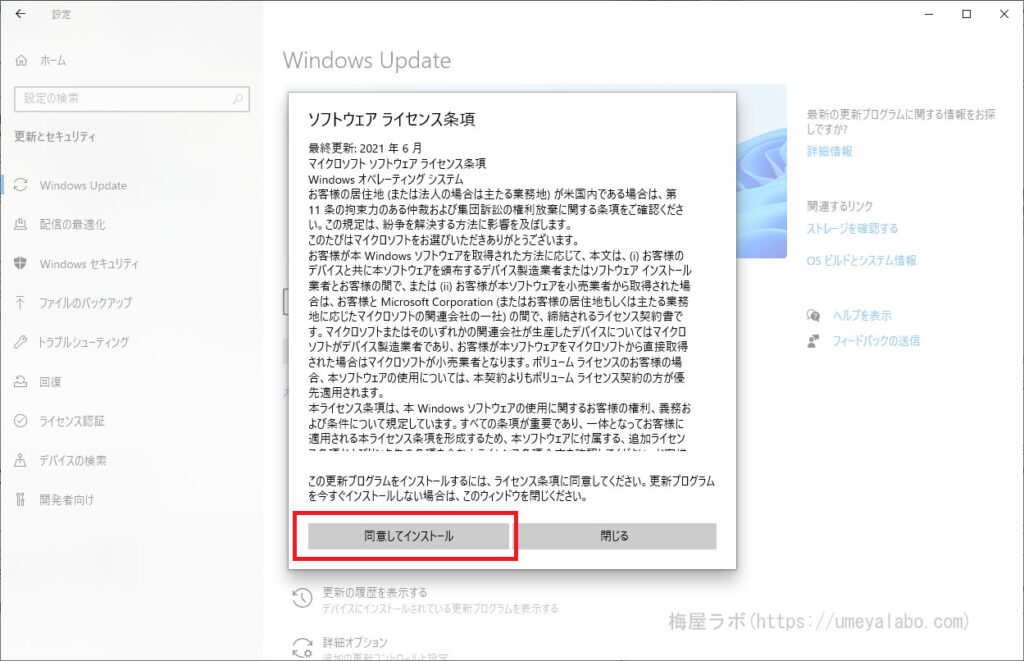The height and width of the screenshot is (661, 1024).
Task: Click the back arrow in Settings
Action: tap(21, 14)
